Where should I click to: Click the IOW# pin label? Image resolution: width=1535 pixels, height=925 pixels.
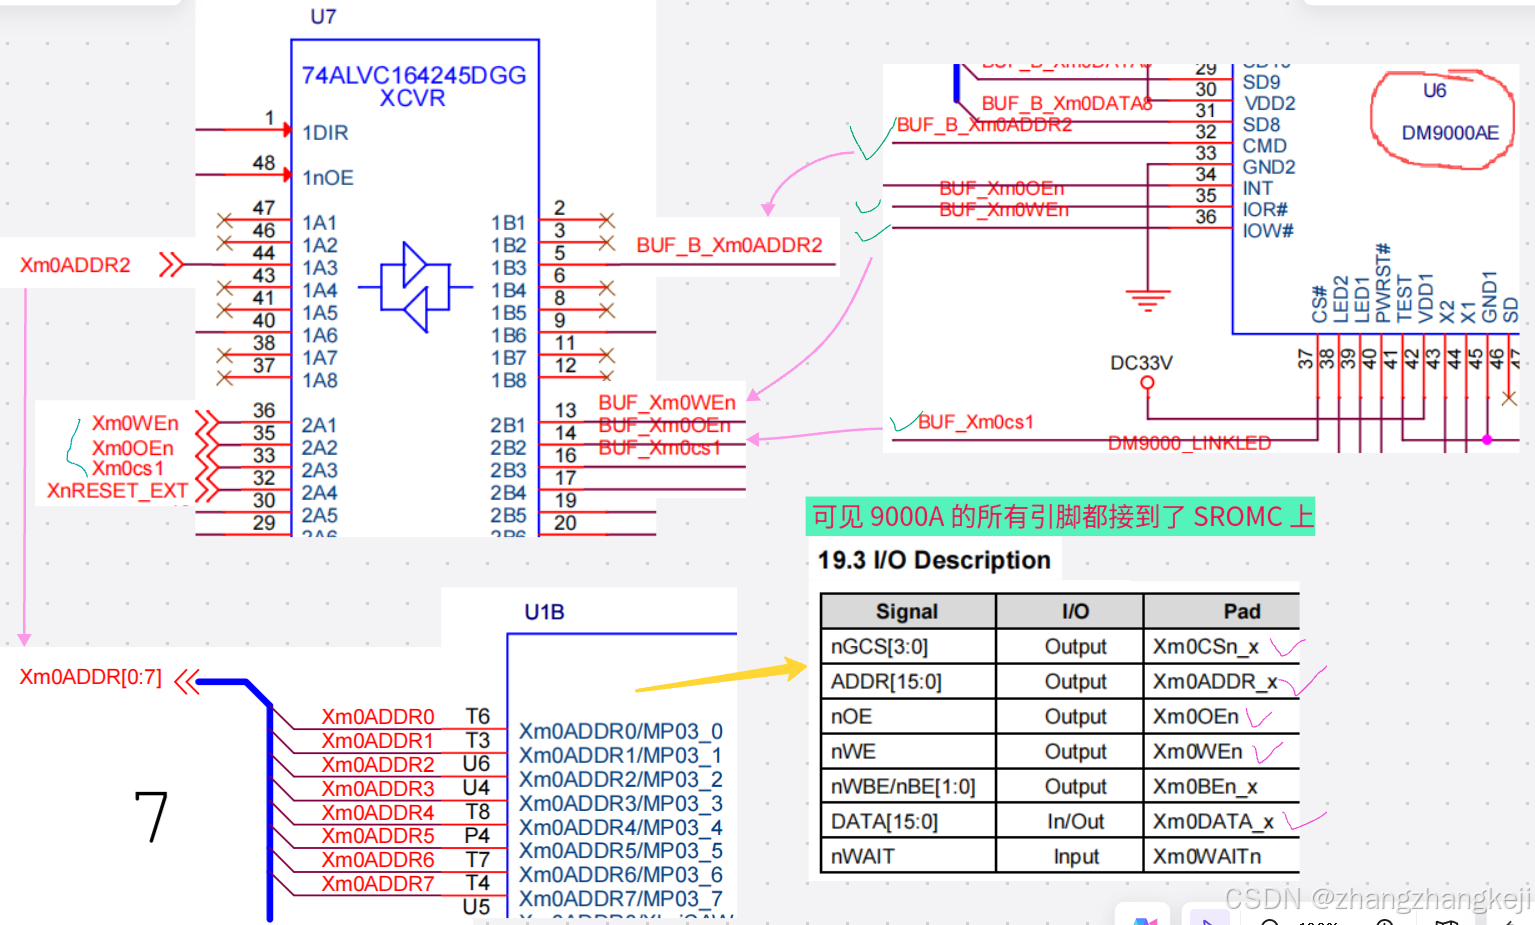1268,231
